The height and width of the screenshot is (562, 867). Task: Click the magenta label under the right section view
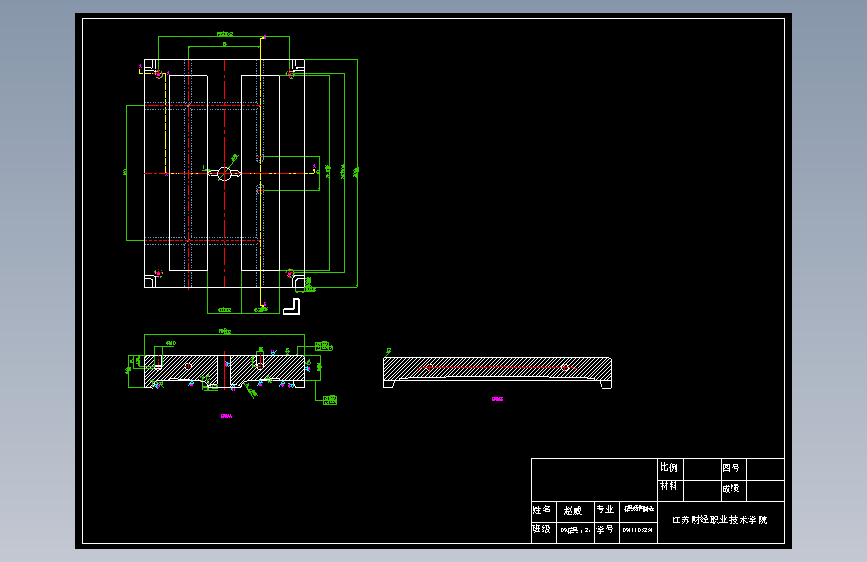coord(497,399)
